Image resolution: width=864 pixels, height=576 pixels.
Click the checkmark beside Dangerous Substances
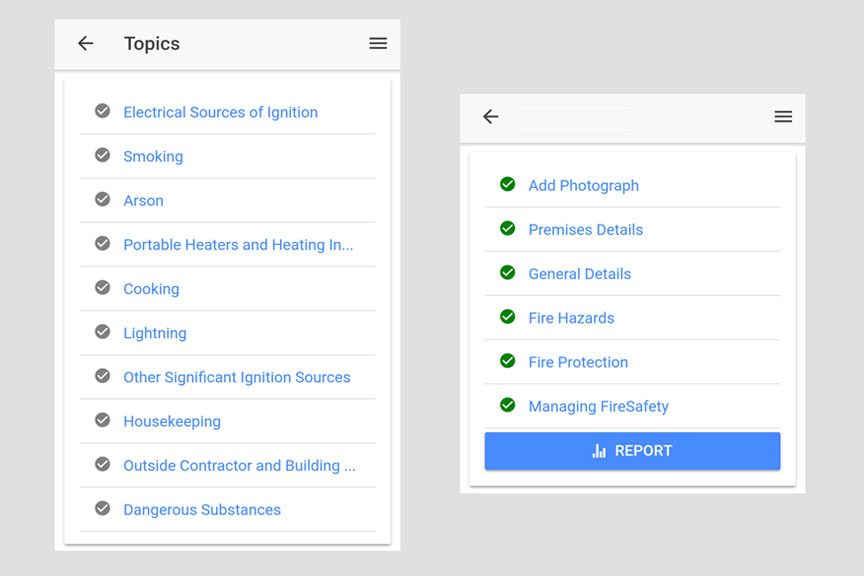coord(101,509)
